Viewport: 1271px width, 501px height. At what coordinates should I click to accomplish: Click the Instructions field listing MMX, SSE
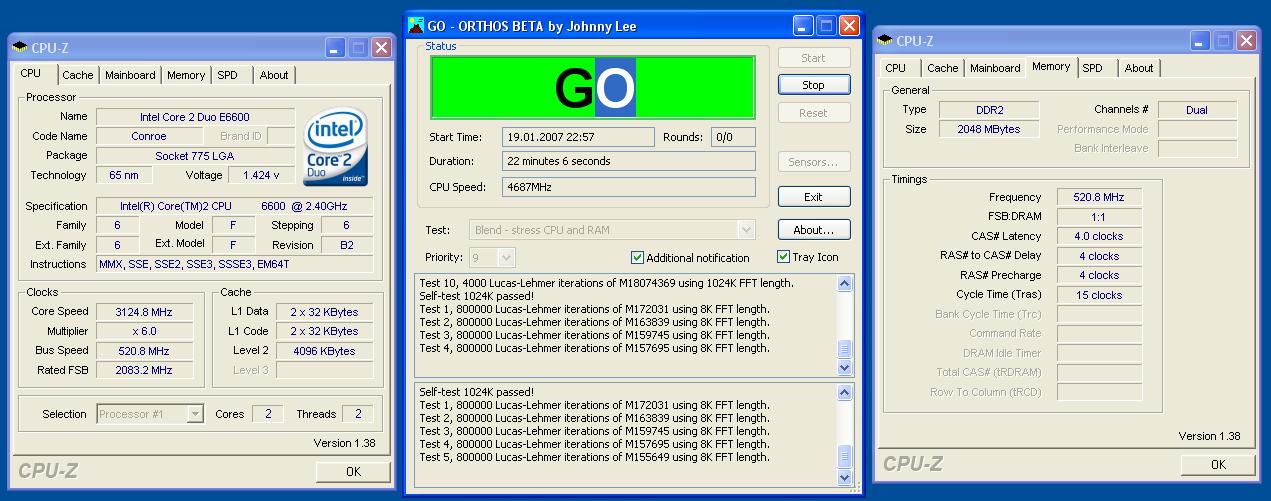coord(235,264)
